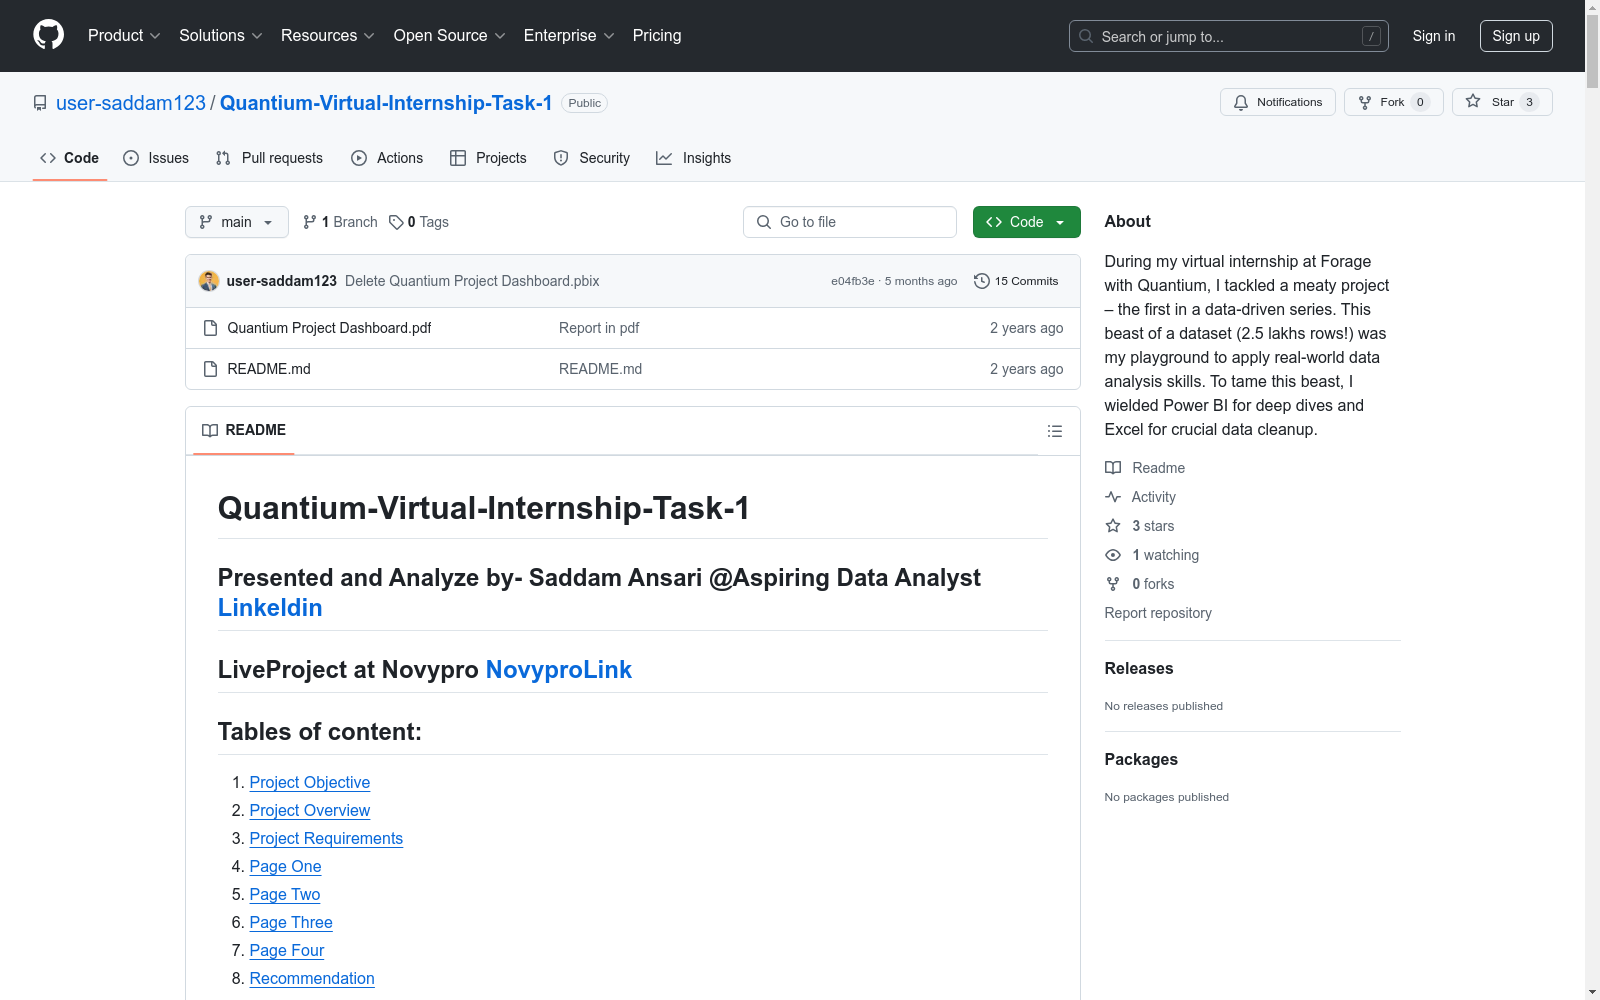Click the watching eye icon
The height and width of the screenshot is (1000, 1600).
[x=1113, y=555]
